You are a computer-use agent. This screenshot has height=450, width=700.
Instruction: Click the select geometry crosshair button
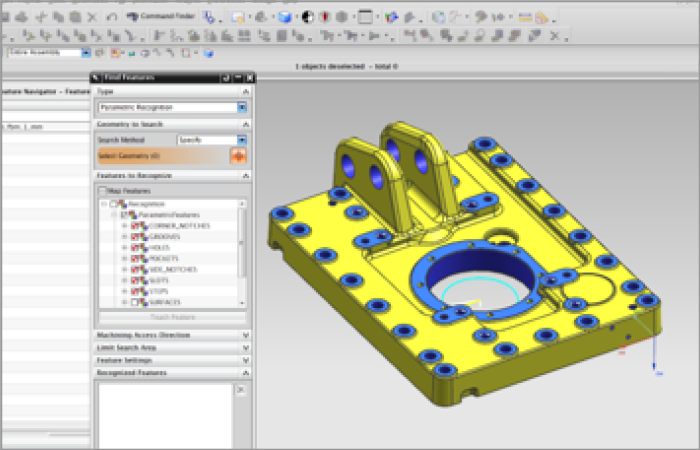[x=238, y=156]
